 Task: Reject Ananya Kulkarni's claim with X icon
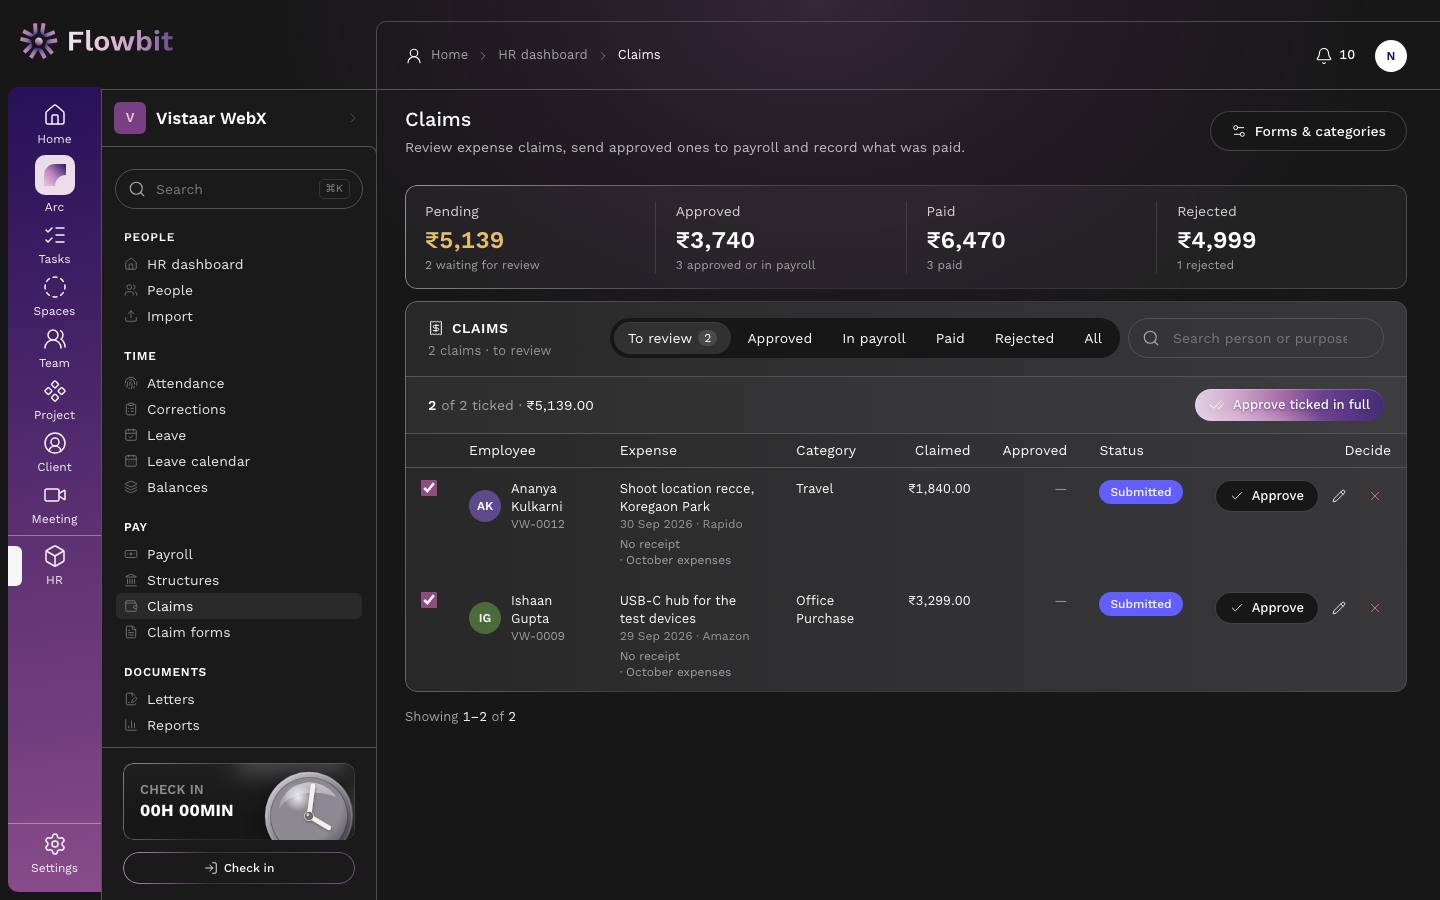[x=1375, y=496]
